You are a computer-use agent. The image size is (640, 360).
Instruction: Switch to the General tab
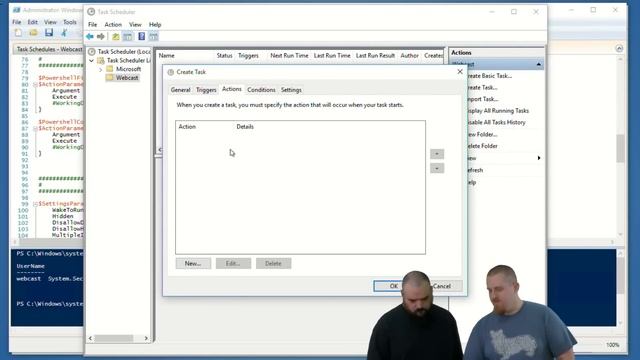[x=180, y=90]
